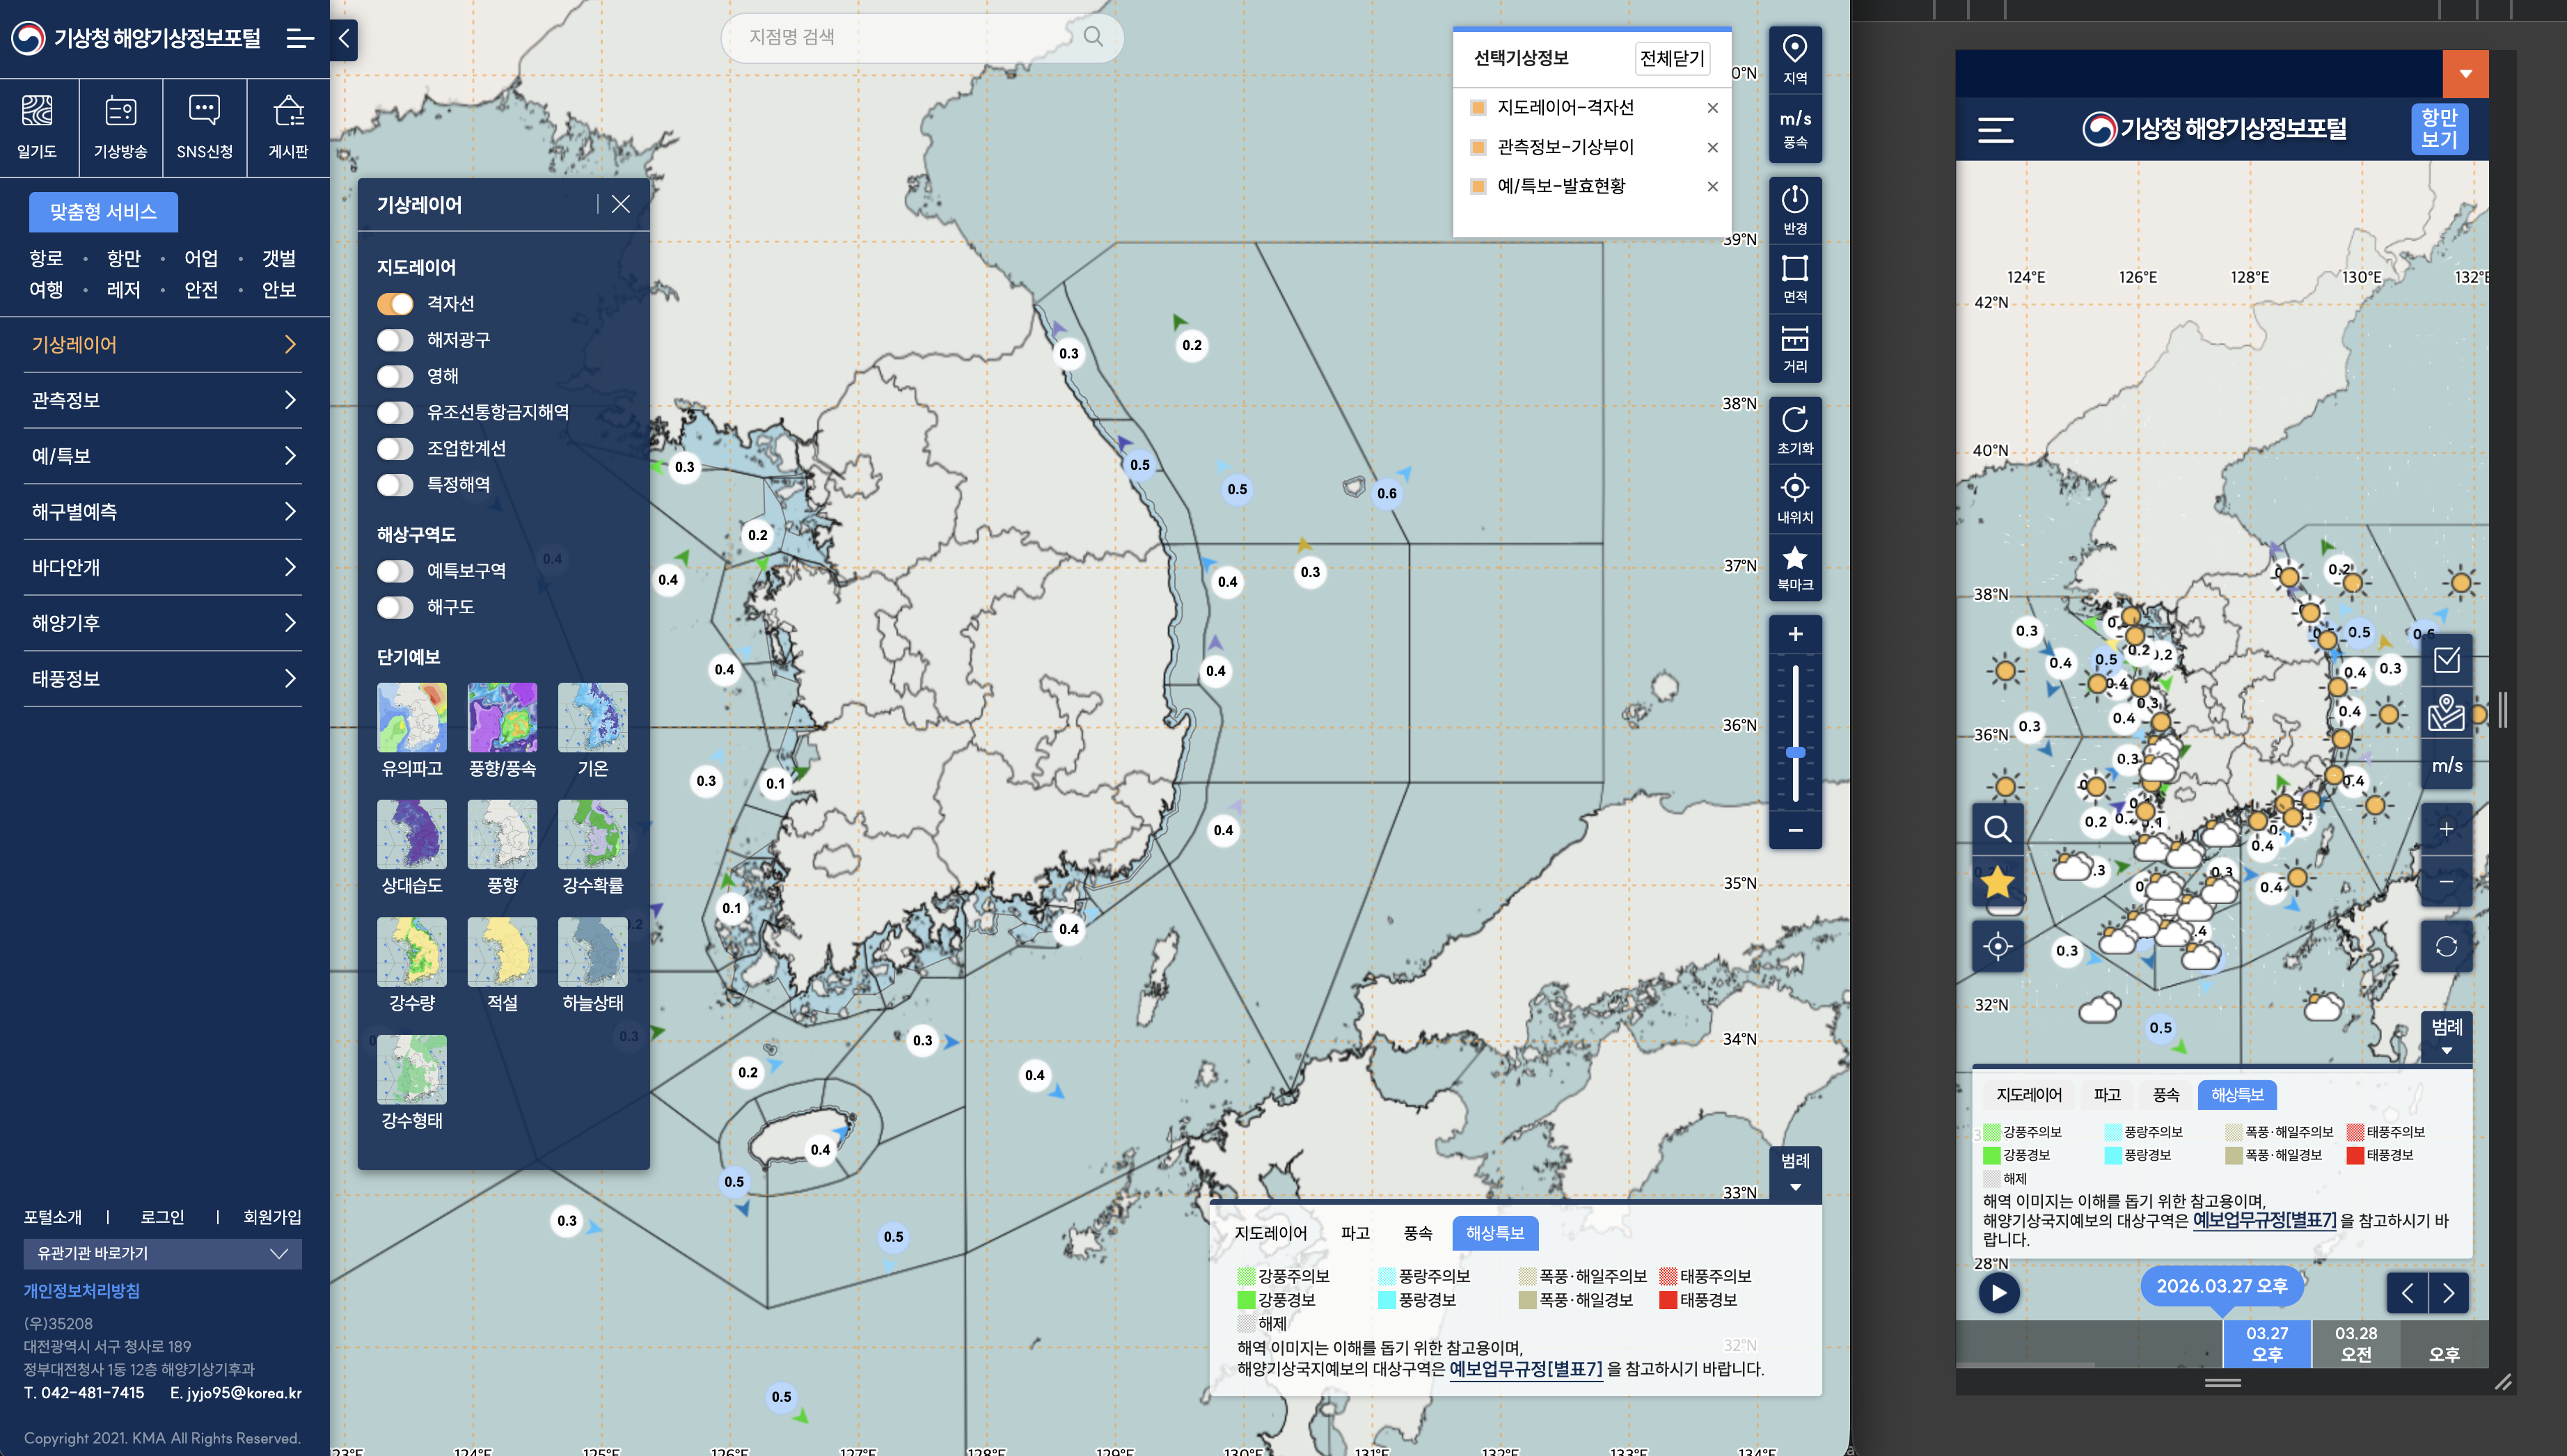Open the 유관기관 바로가기 dropdown

pyautogui.click(x=163, y=1254)
